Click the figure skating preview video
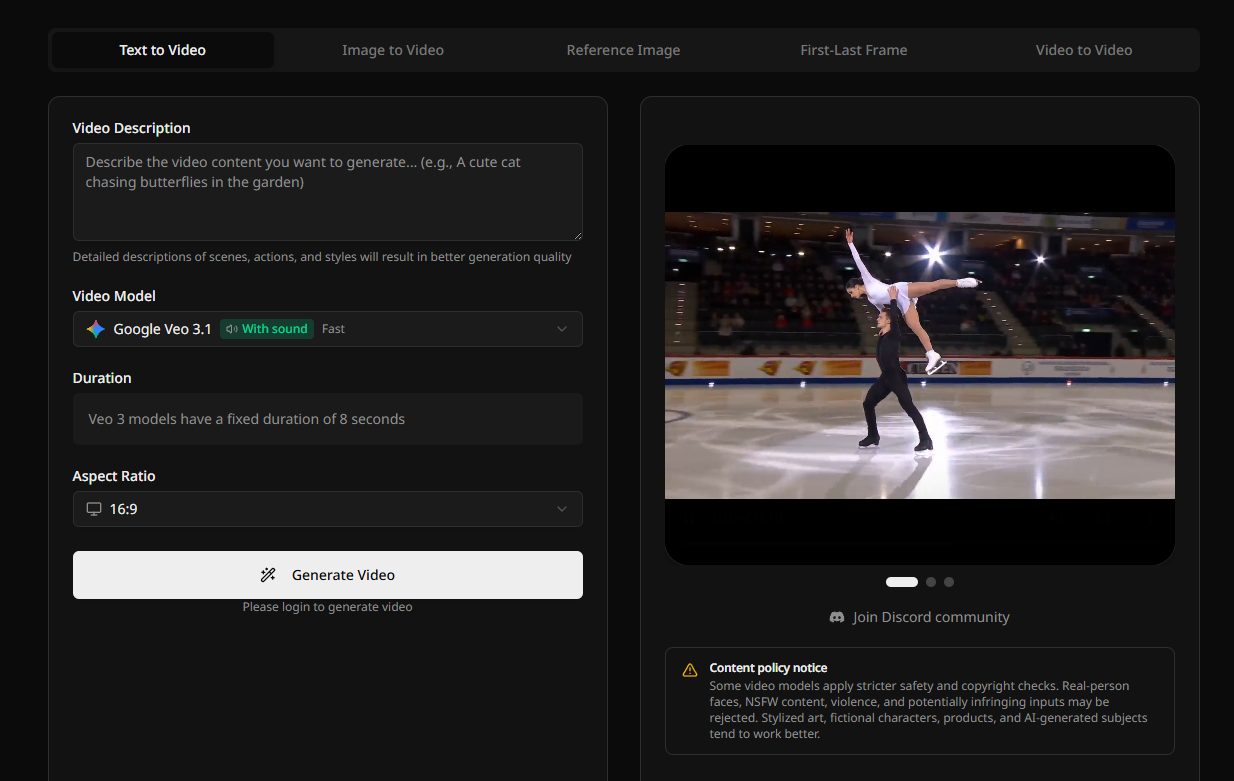 coord(919,355)
